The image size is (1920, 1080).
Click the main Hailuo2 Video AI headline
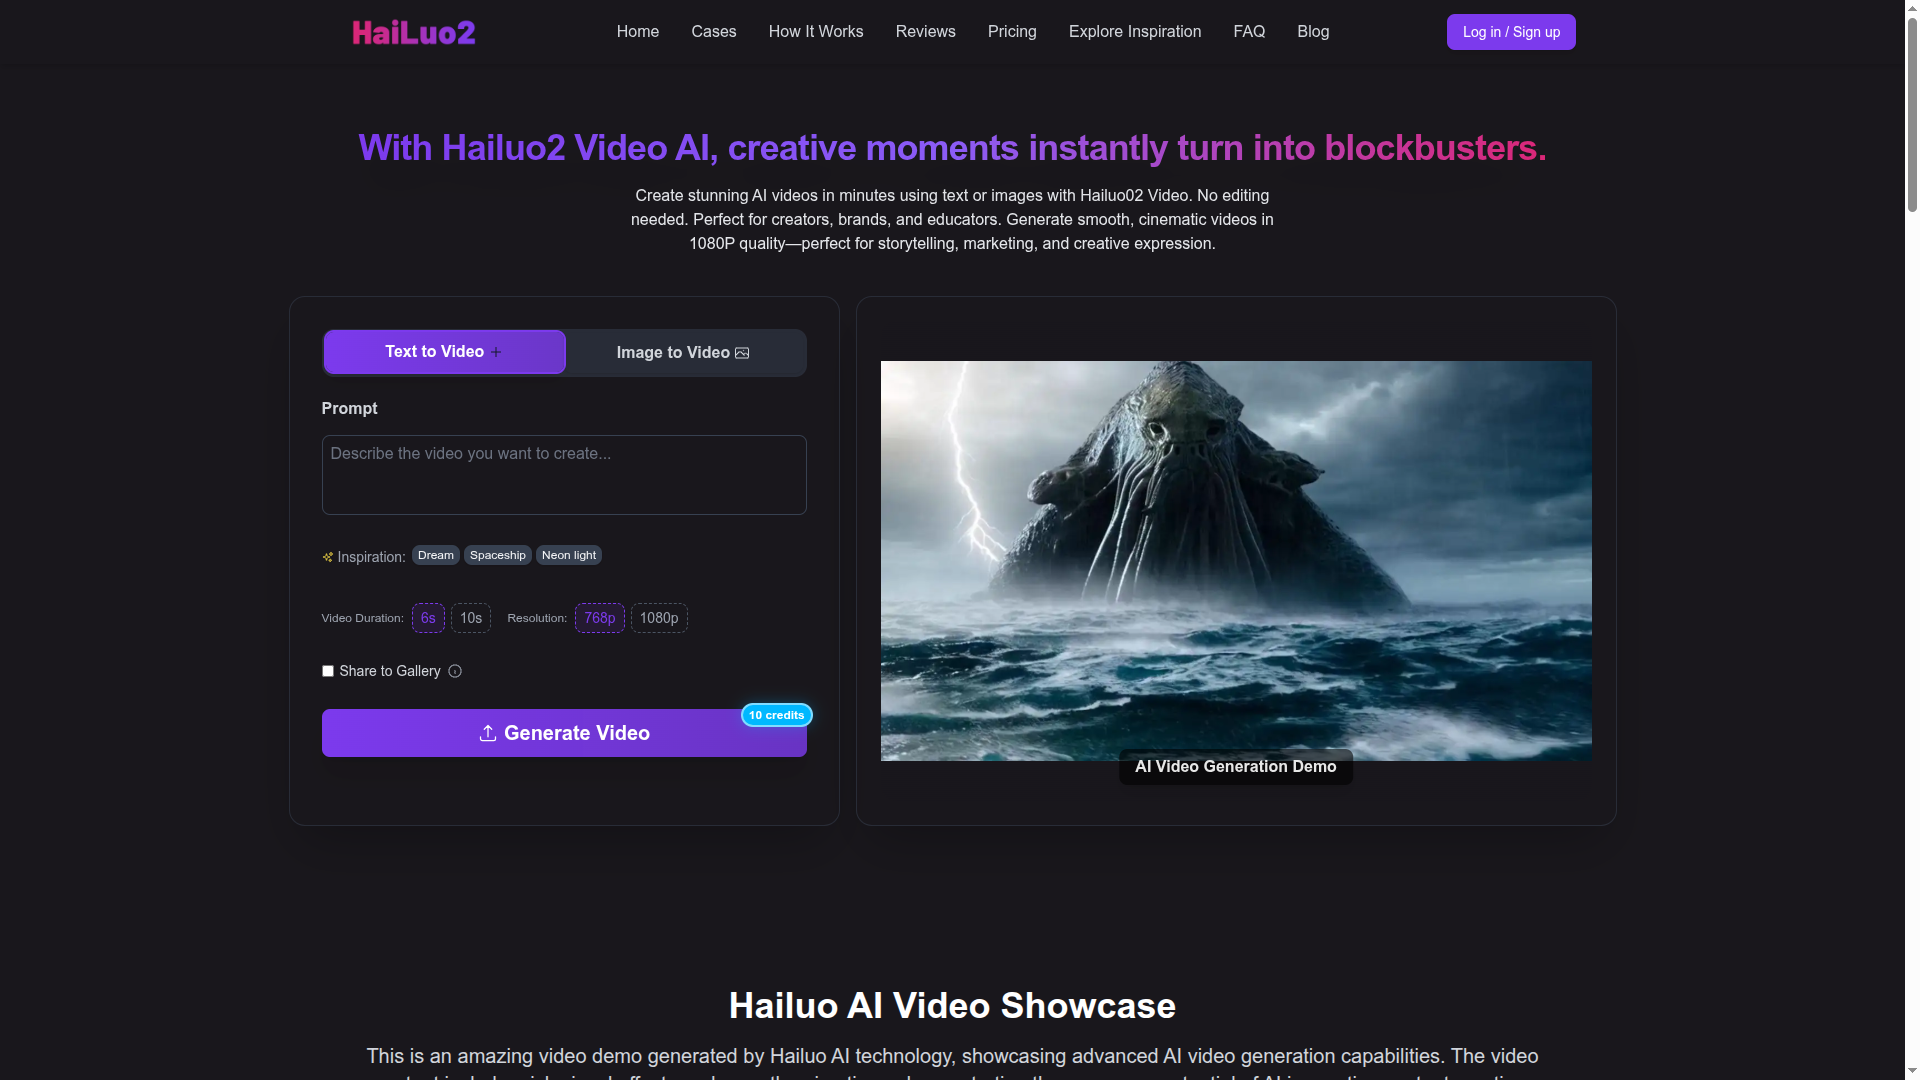click(952, 148)
